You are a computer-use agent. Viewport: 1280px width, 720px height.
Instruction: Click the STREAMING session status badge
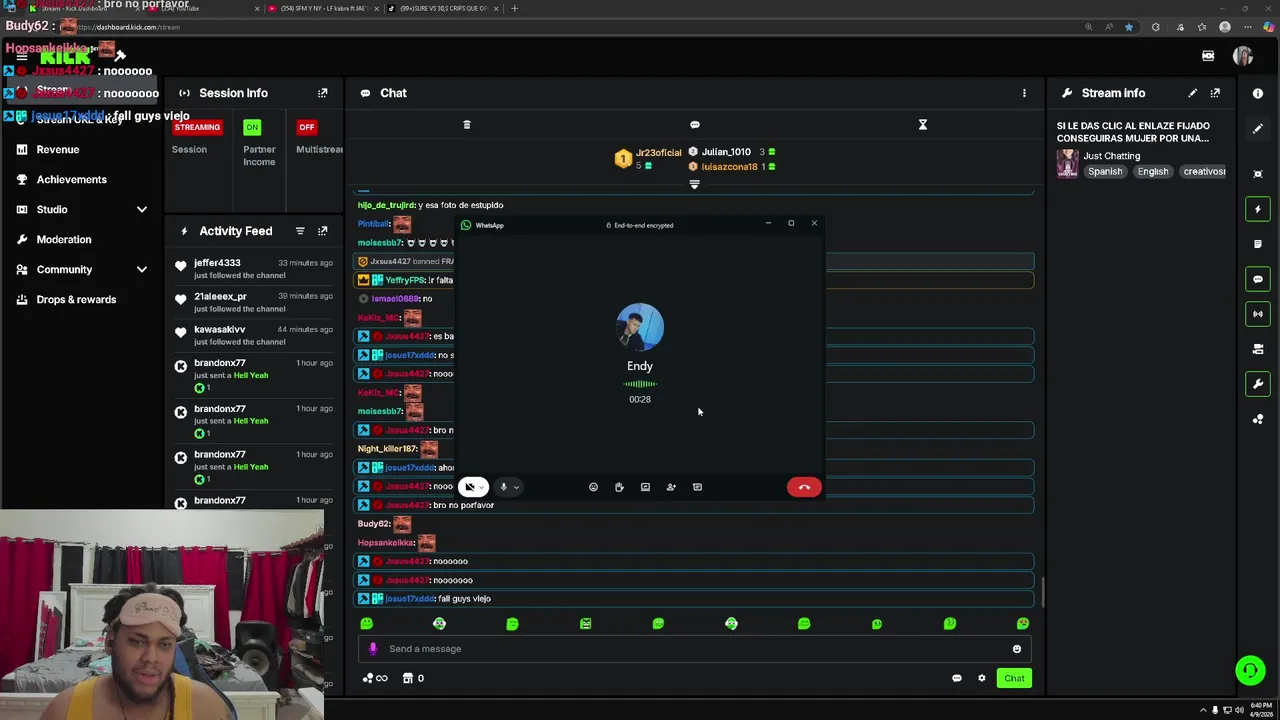(197, 127)
